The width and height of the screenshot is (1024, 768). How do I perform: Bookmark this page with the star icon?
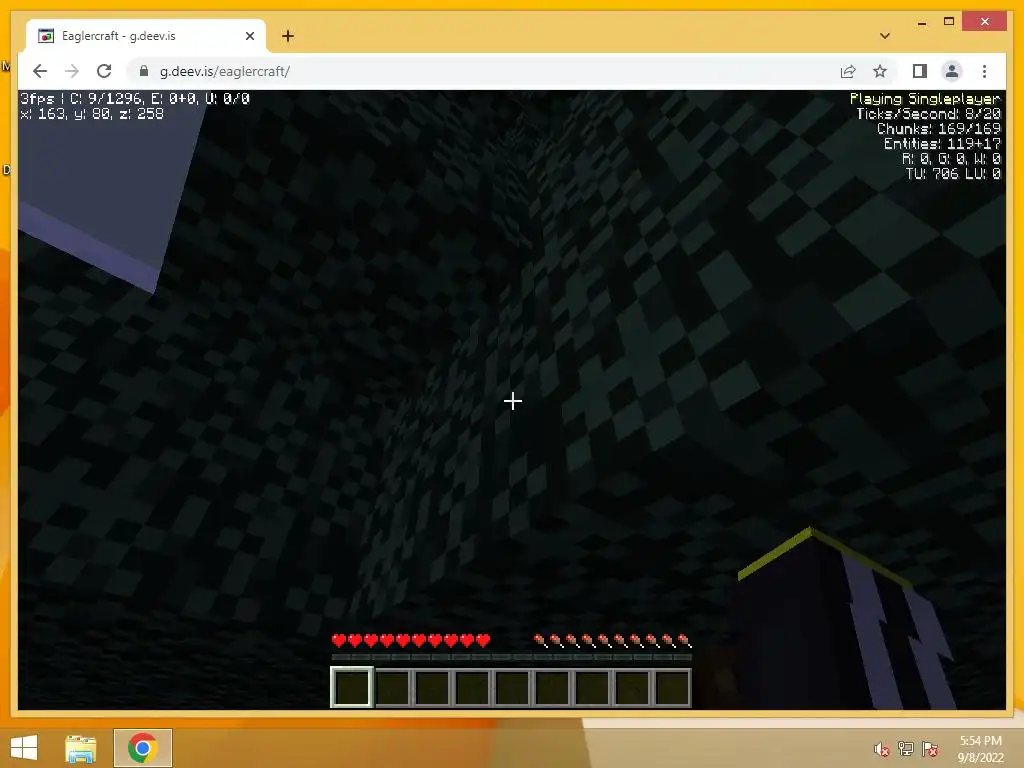click(880, 71)
